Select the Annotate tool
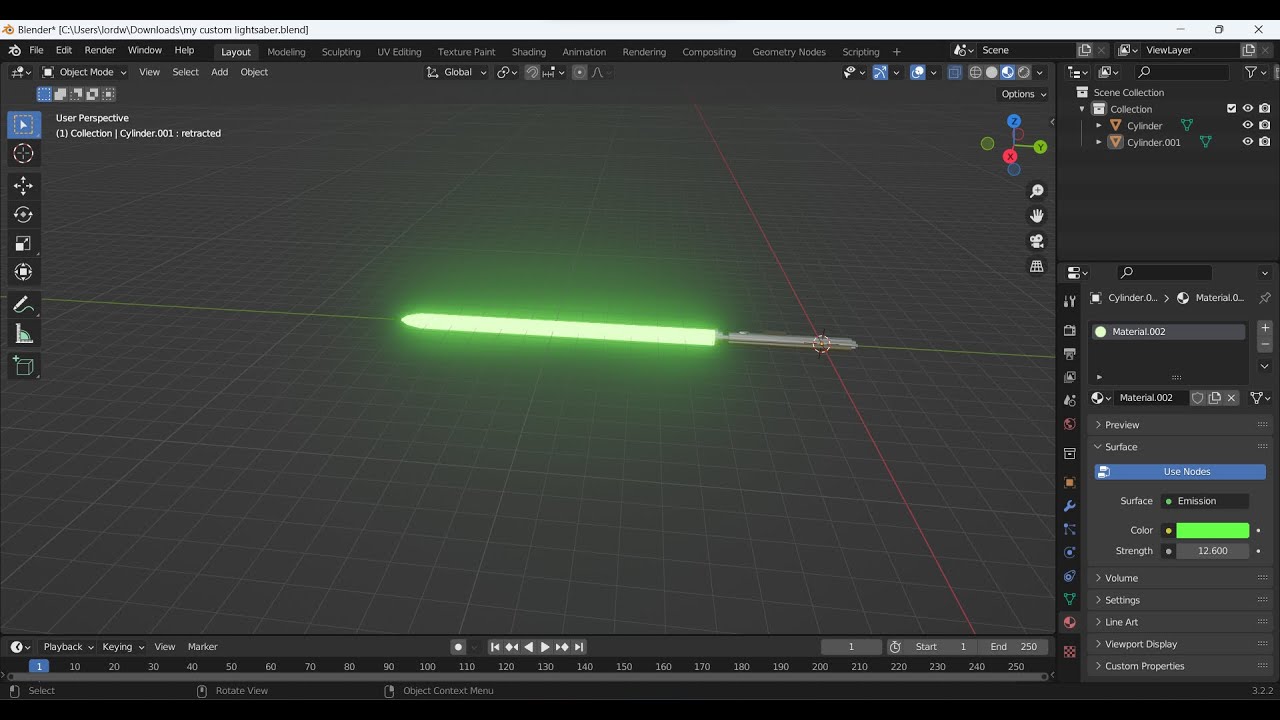Viewport: 1280px width, 720px height. pyautogui.click(x=23, y=305)
